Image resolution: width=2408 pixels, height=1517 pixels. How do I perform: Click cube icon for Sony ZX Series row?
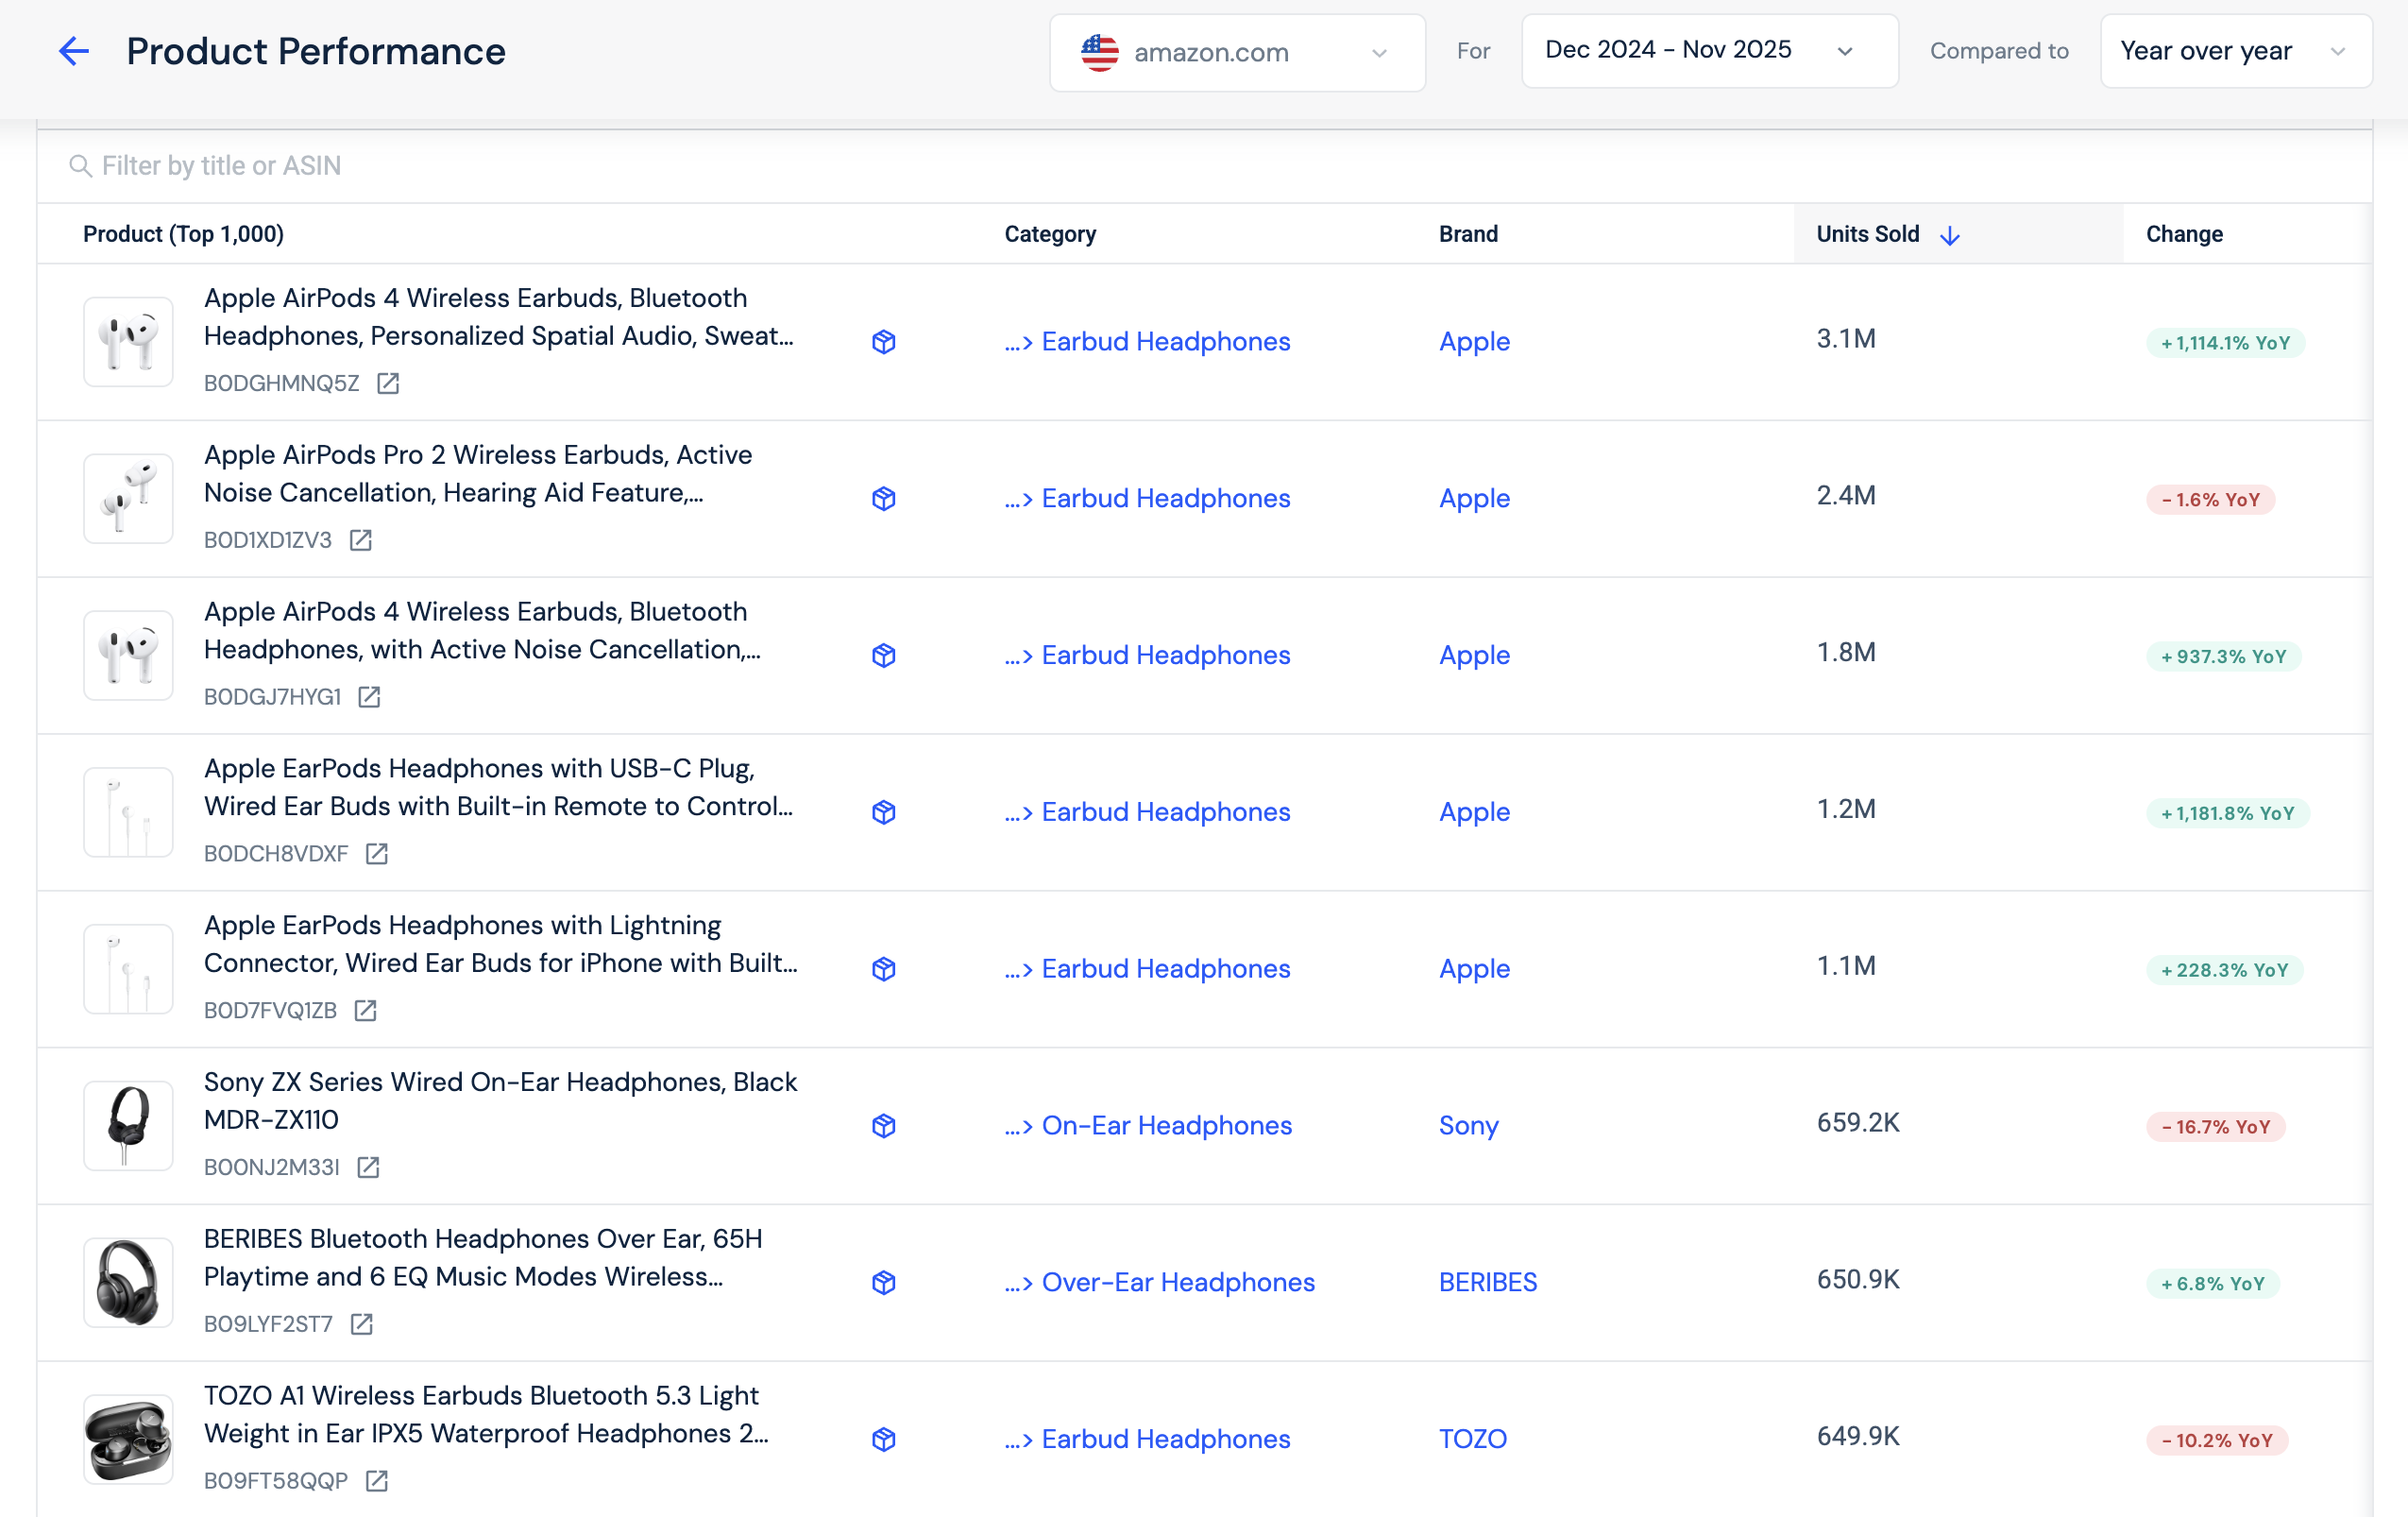(x=883, y=1126)
